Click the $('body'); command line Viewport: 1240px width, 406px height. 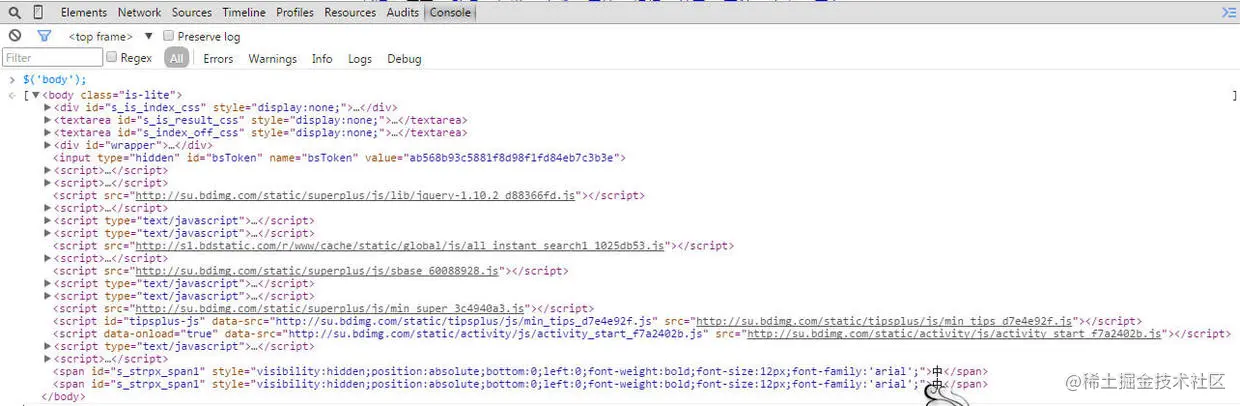click(x=55, y=80)
